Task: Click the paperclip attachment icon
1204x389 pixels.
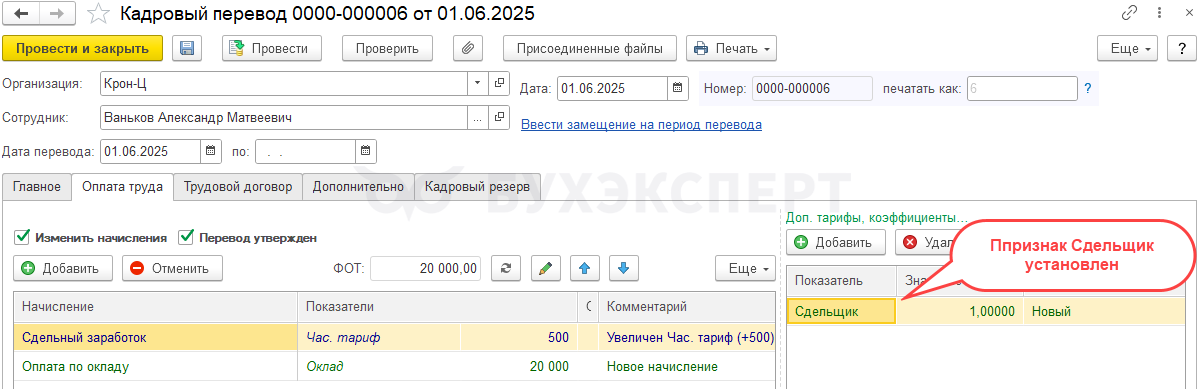Action: coord(468,48)
